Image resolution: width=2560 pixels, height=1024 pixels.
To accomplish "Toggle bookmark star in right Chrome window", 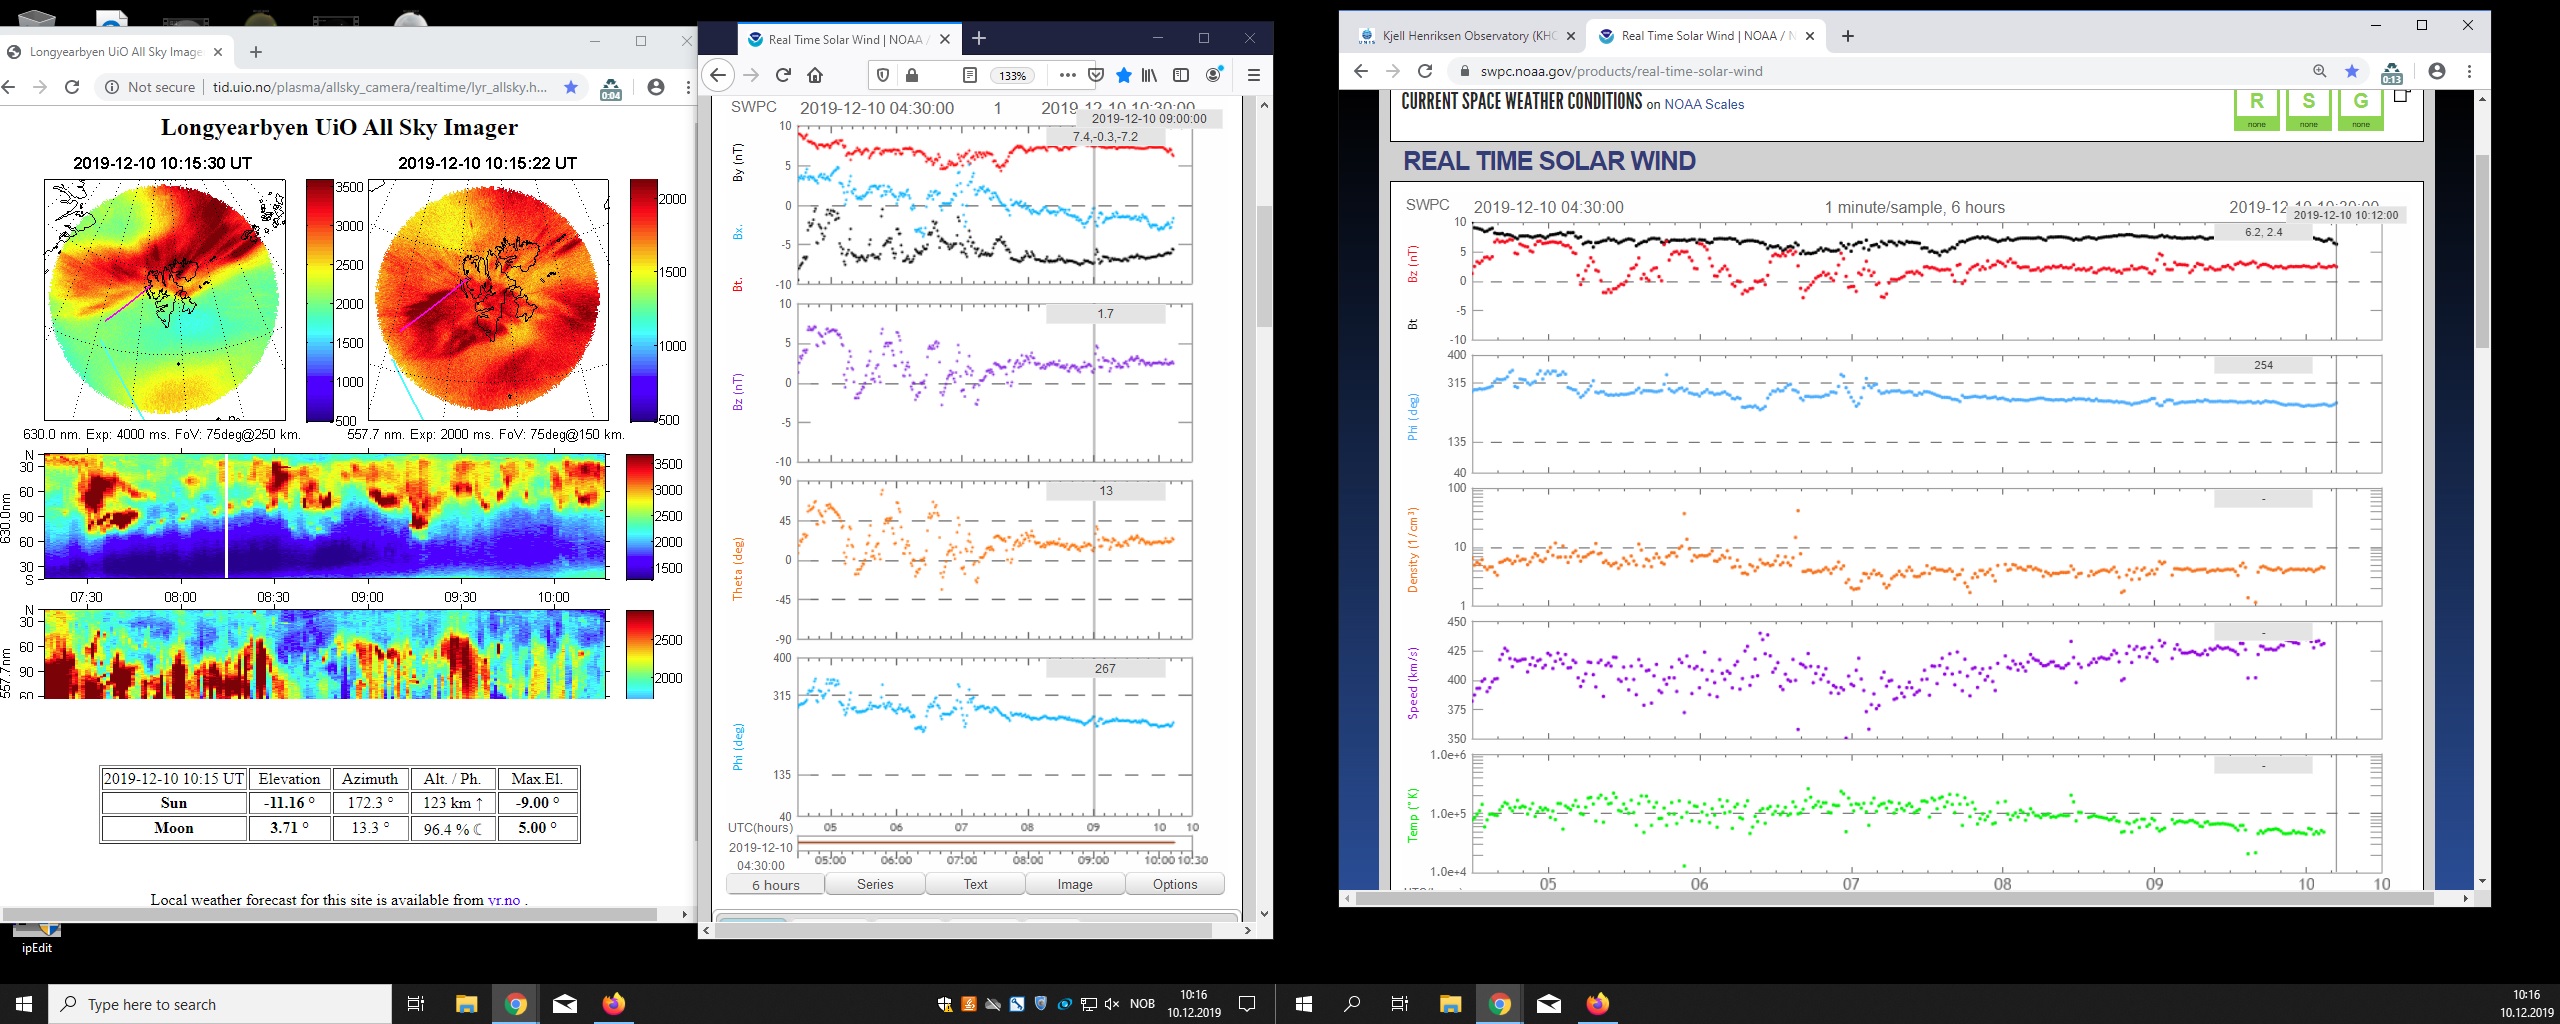I will coord(2352,71).
